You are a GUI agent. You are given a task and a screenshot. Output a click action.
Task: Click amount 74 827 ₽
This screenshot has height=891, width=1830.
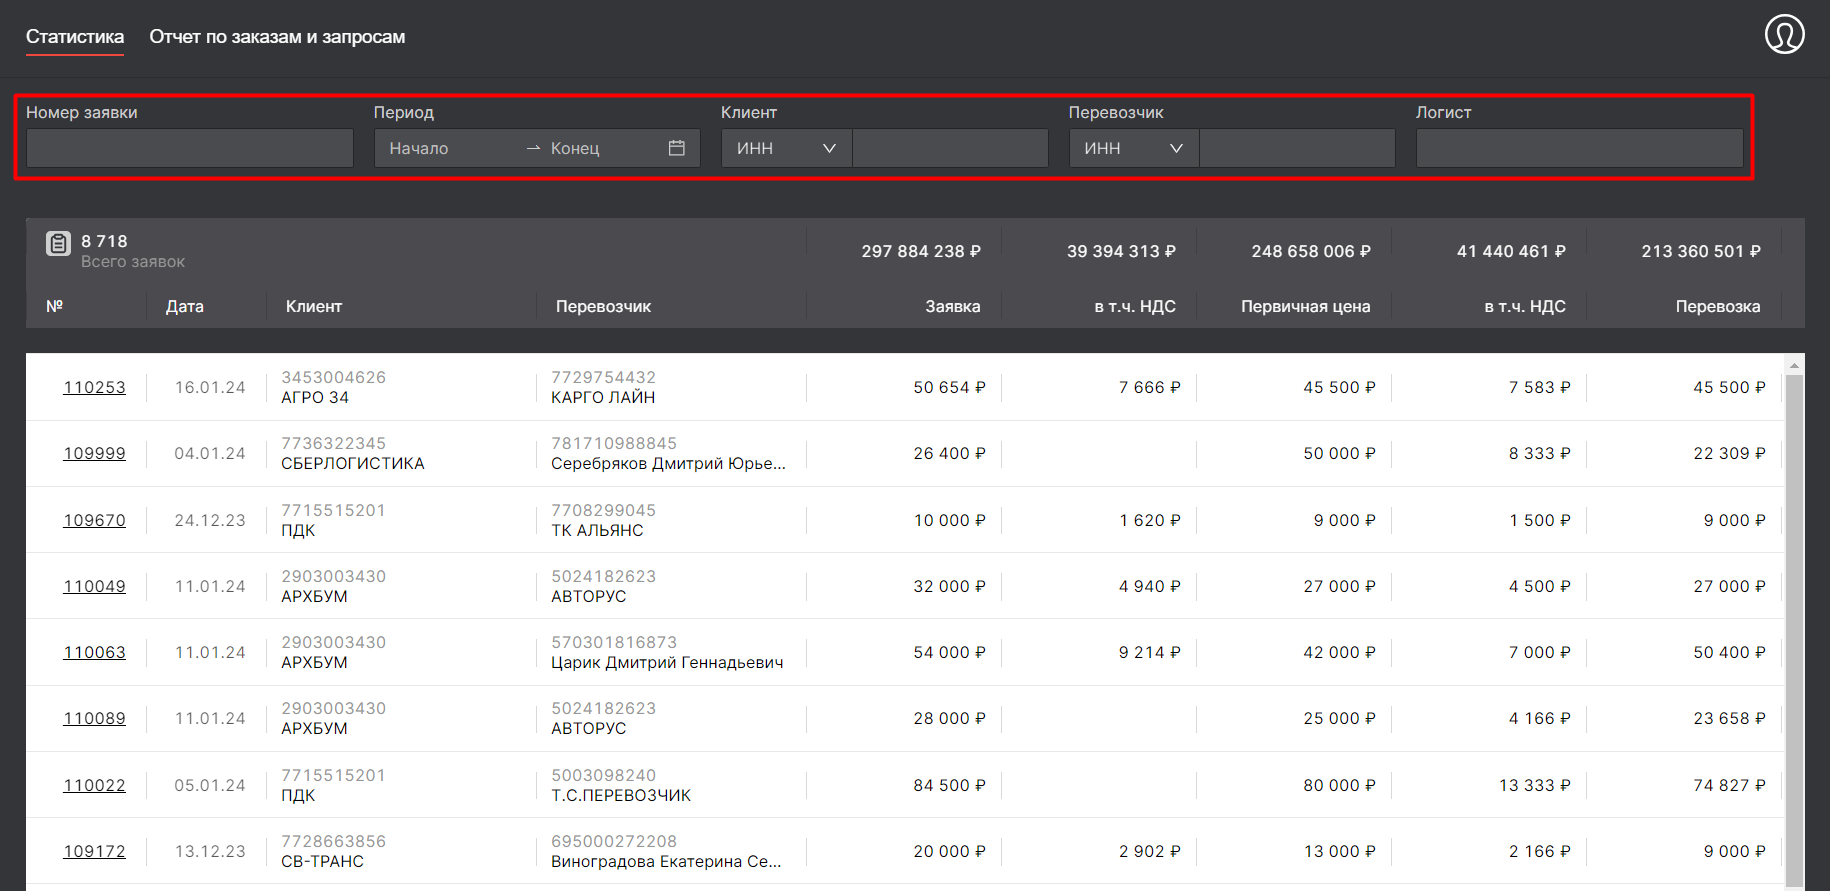pyautogui.click(x=1729, y=785)
